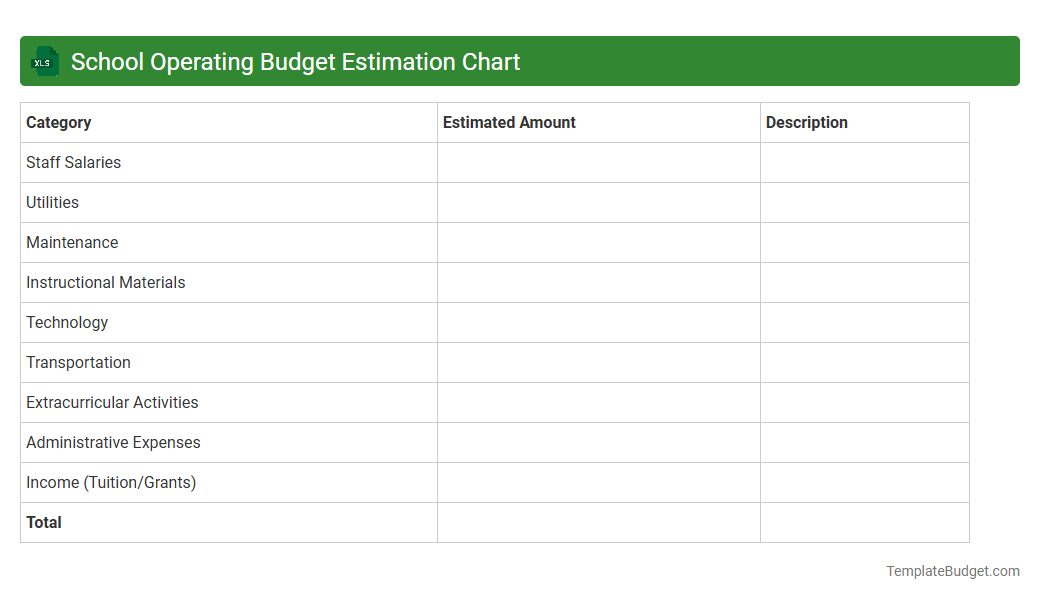Click the Extracurricular Activities cell
This screenshot has width=1040, height=600.
point(112,402)
